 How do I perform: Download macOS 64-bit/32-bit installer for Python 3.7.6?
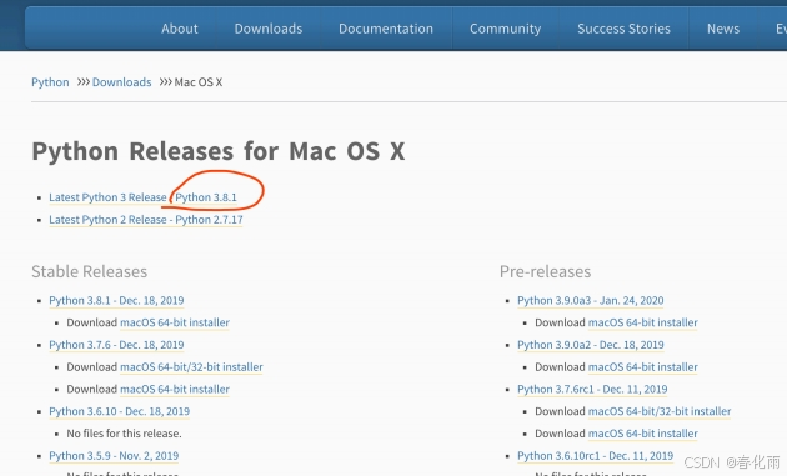click(x=191, y=367)
